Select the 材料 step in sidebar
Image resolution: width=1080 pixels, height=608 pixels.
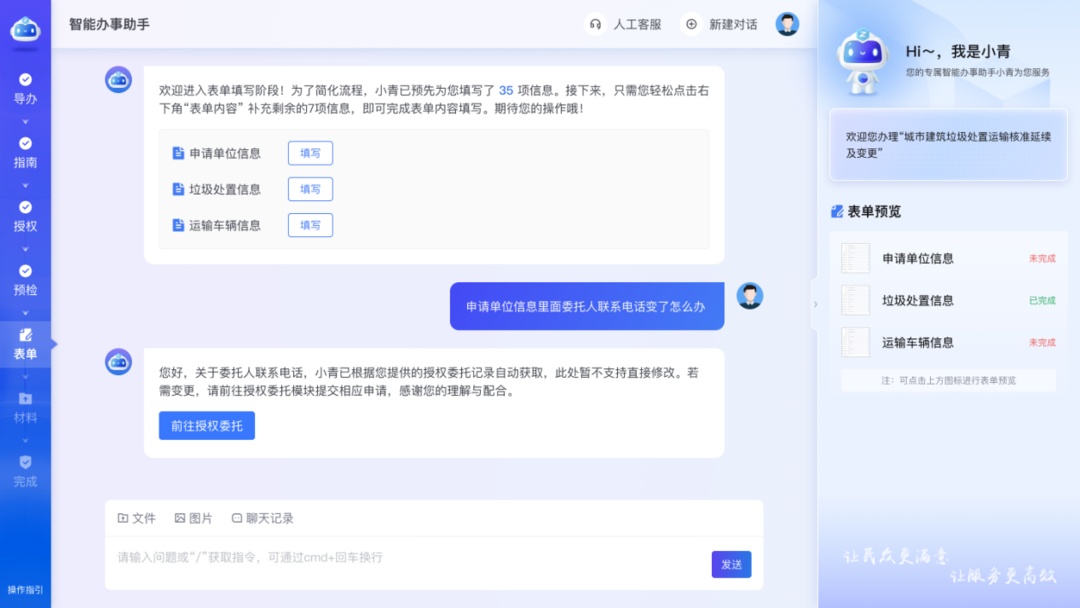tap(25, 407)
